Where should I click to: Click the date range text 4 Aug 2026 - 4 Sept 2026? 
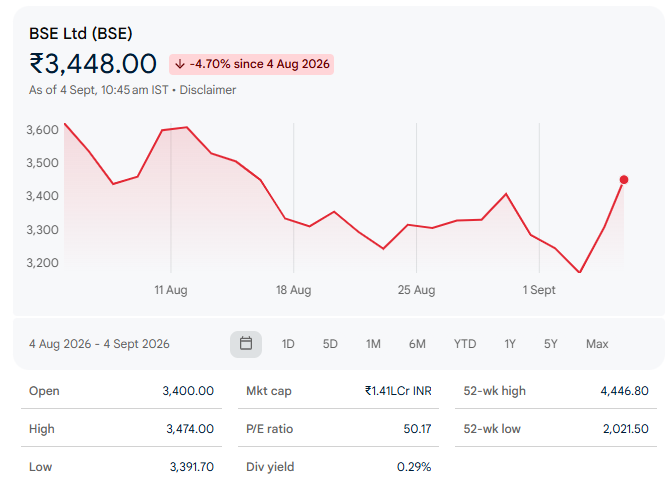(99, 344)
